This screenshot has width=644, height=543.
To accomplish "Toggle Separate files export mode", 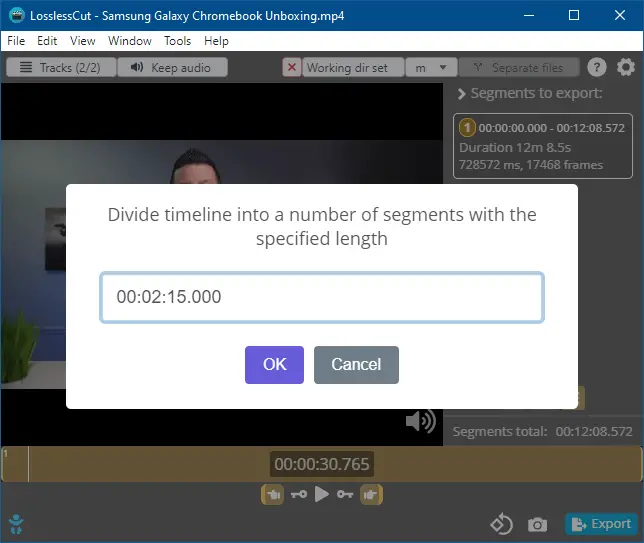I will [519, 67].
